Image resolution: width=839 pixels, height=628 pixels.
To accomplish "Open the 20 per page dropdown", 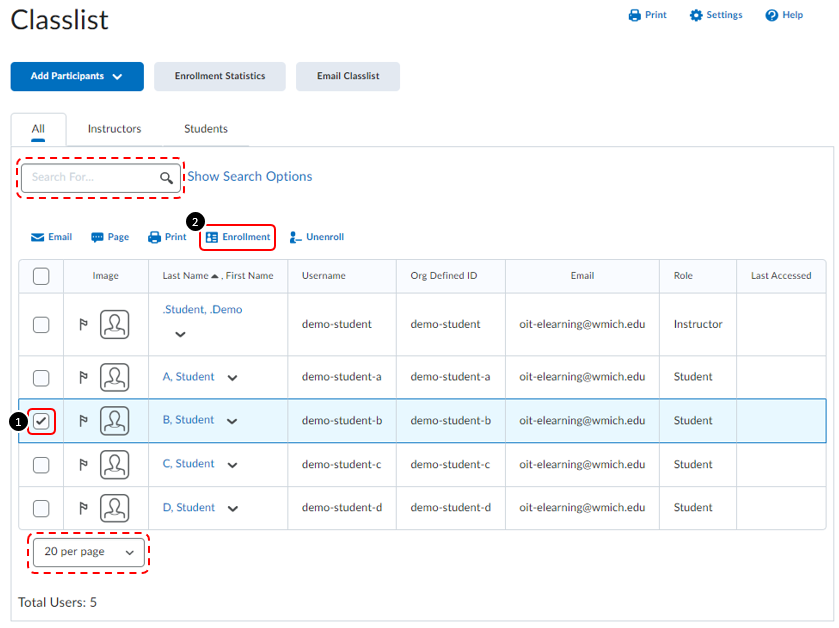I will [88, 551].
